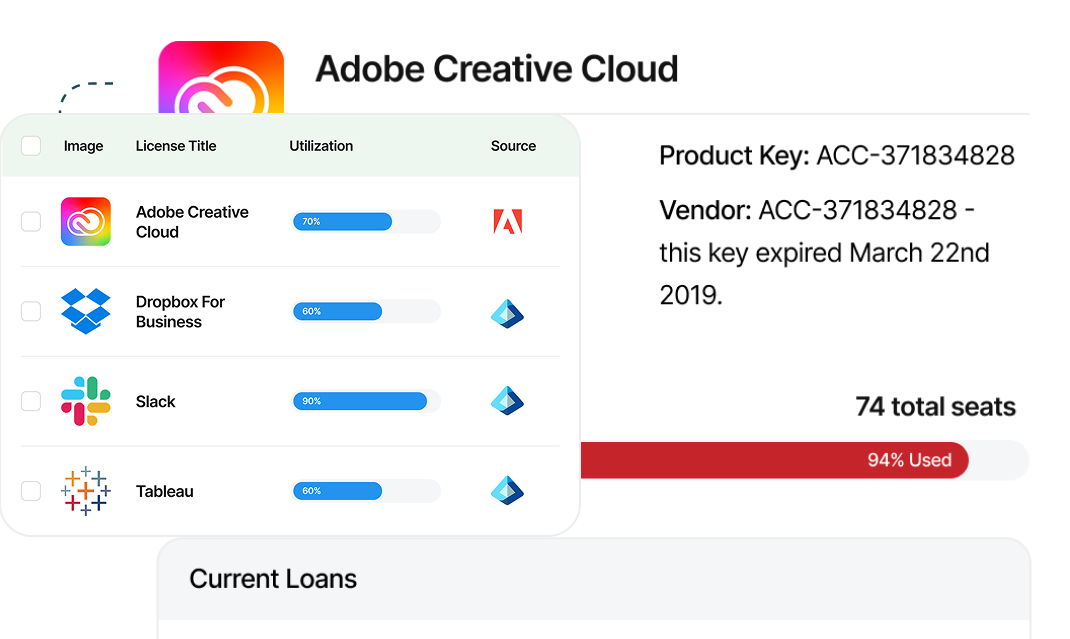Click the 74 total seats label

tap(935, 407)
